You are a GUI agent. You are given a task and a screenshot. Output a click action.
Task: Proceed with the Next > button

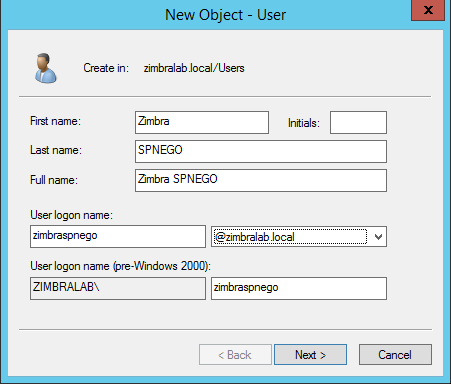(x=310, y=355)
